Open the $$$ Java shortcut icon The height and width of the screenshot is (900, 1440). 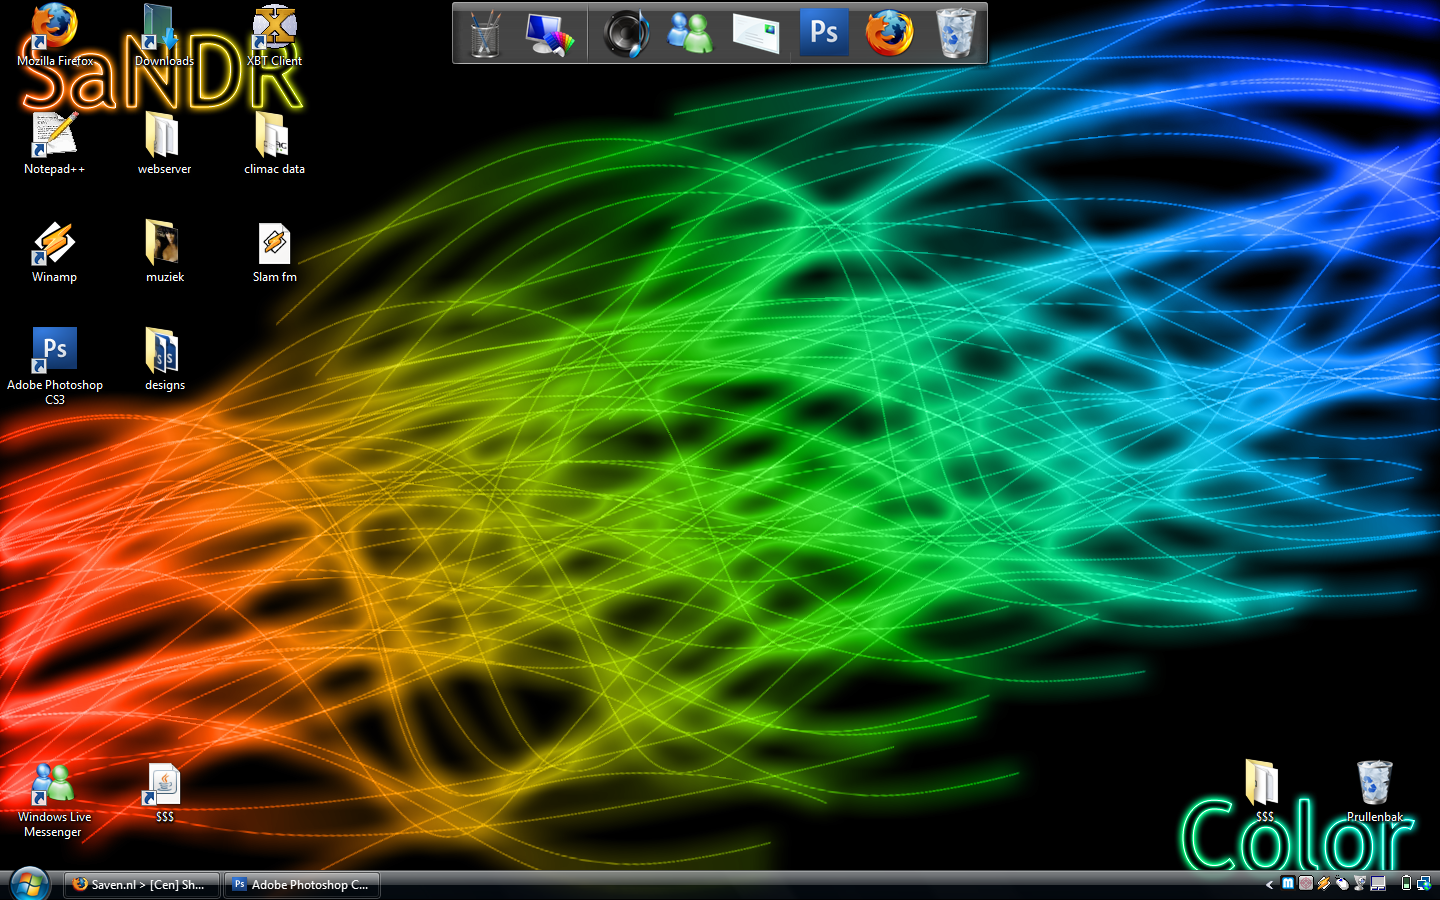164,792
